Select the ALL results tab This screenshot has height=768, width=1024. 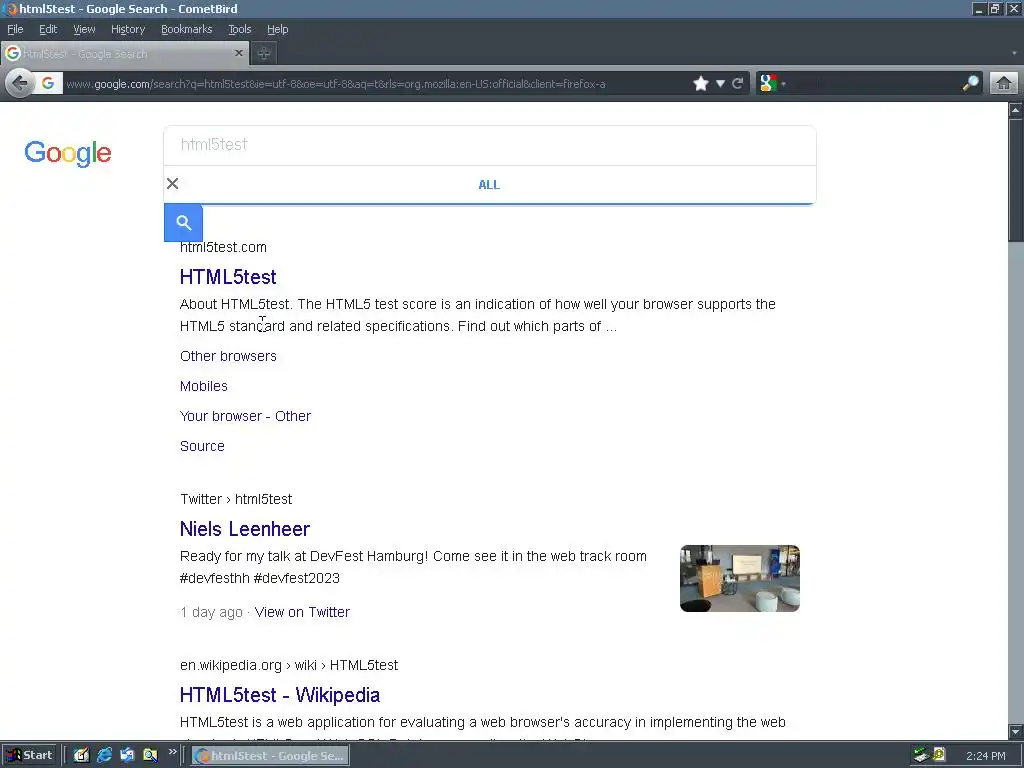click(489, 185)
